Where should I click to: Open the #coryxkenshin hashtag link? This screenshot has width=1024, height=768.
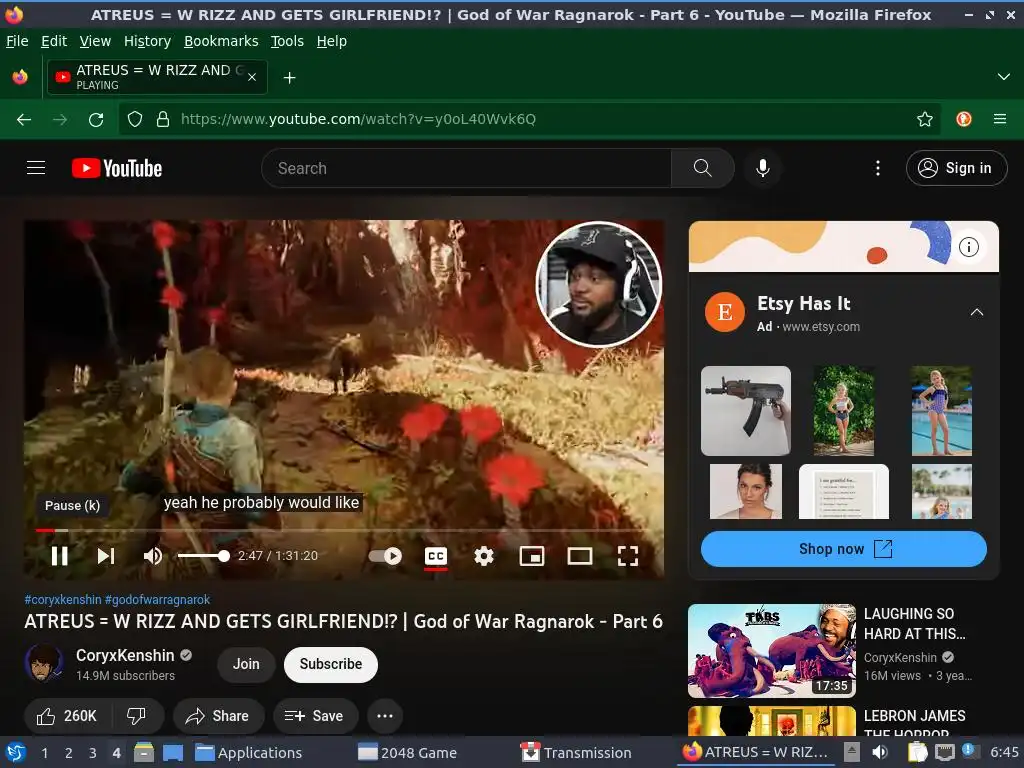[63, 600]
